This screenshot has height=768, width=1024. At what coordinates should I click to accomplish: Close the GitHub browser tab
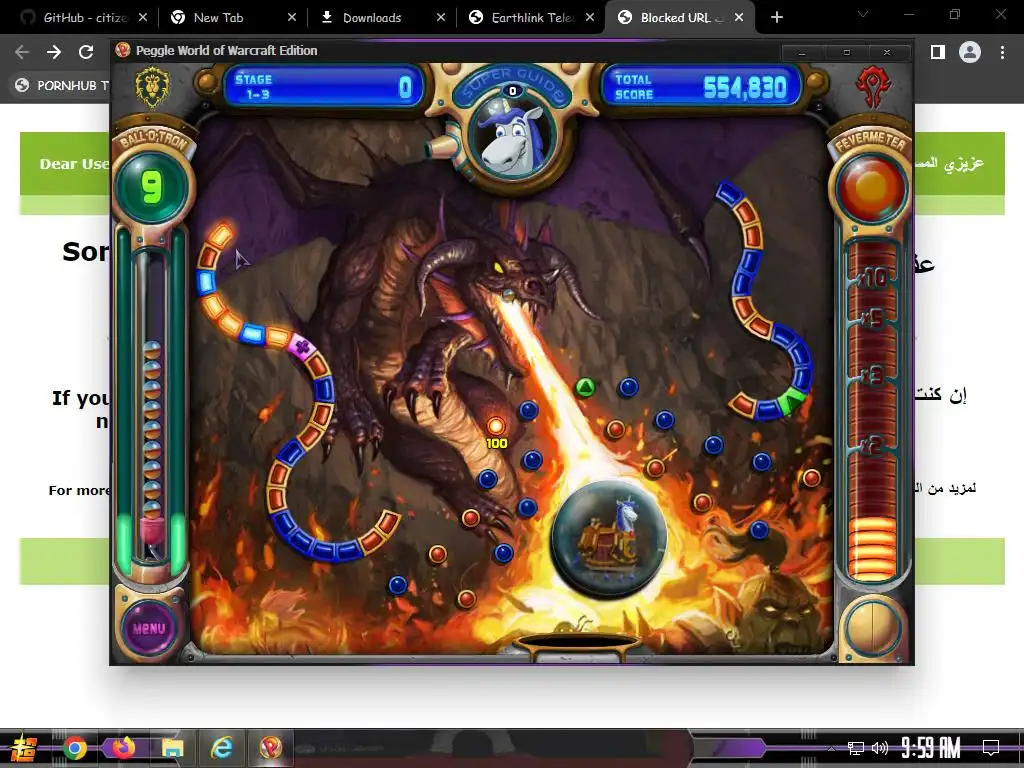click(143, 18)
